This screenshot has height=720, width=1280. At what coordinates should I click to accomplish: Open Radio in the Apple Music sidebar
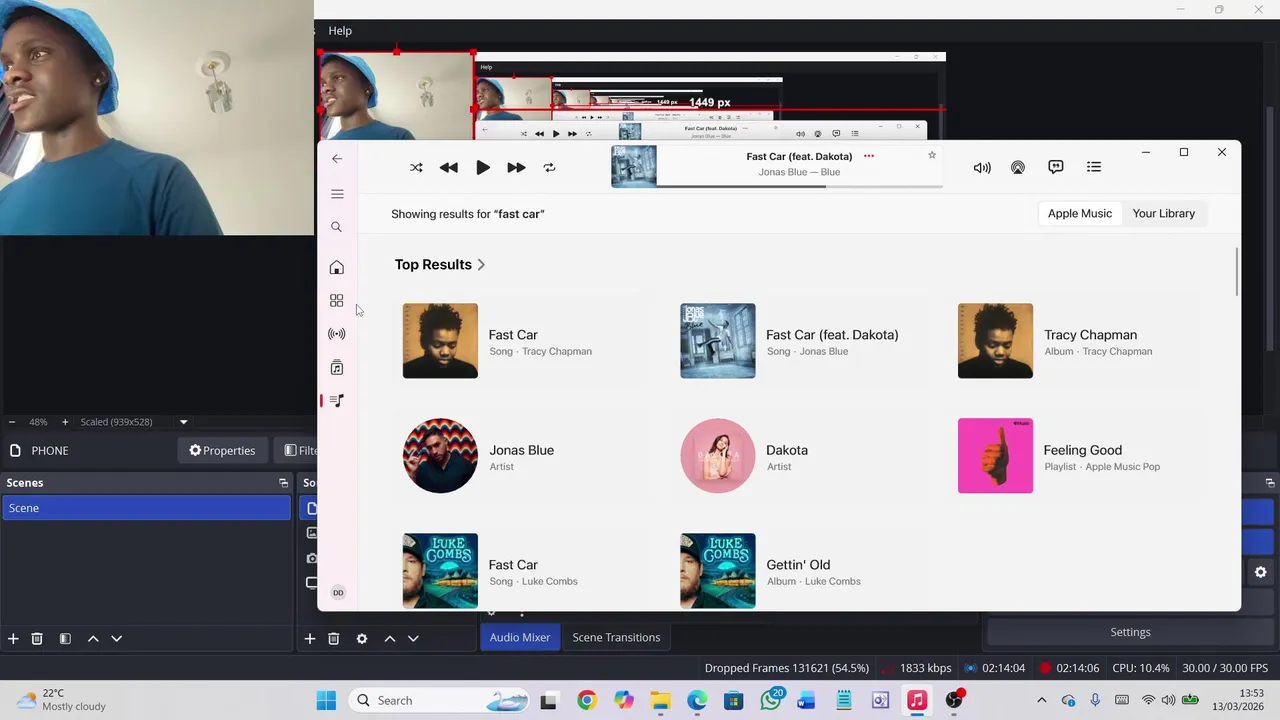[337, 334]
